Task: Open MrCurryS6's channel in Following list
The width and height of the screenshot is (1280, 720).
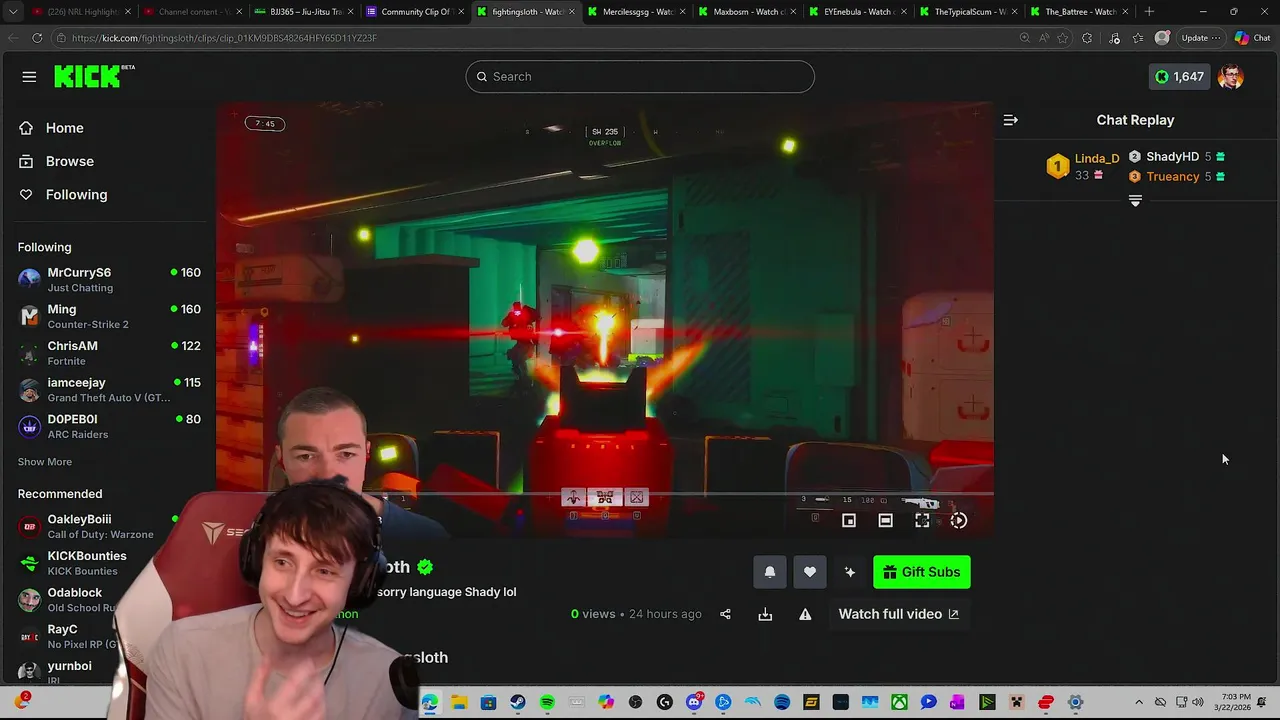Action: [108, 279]
